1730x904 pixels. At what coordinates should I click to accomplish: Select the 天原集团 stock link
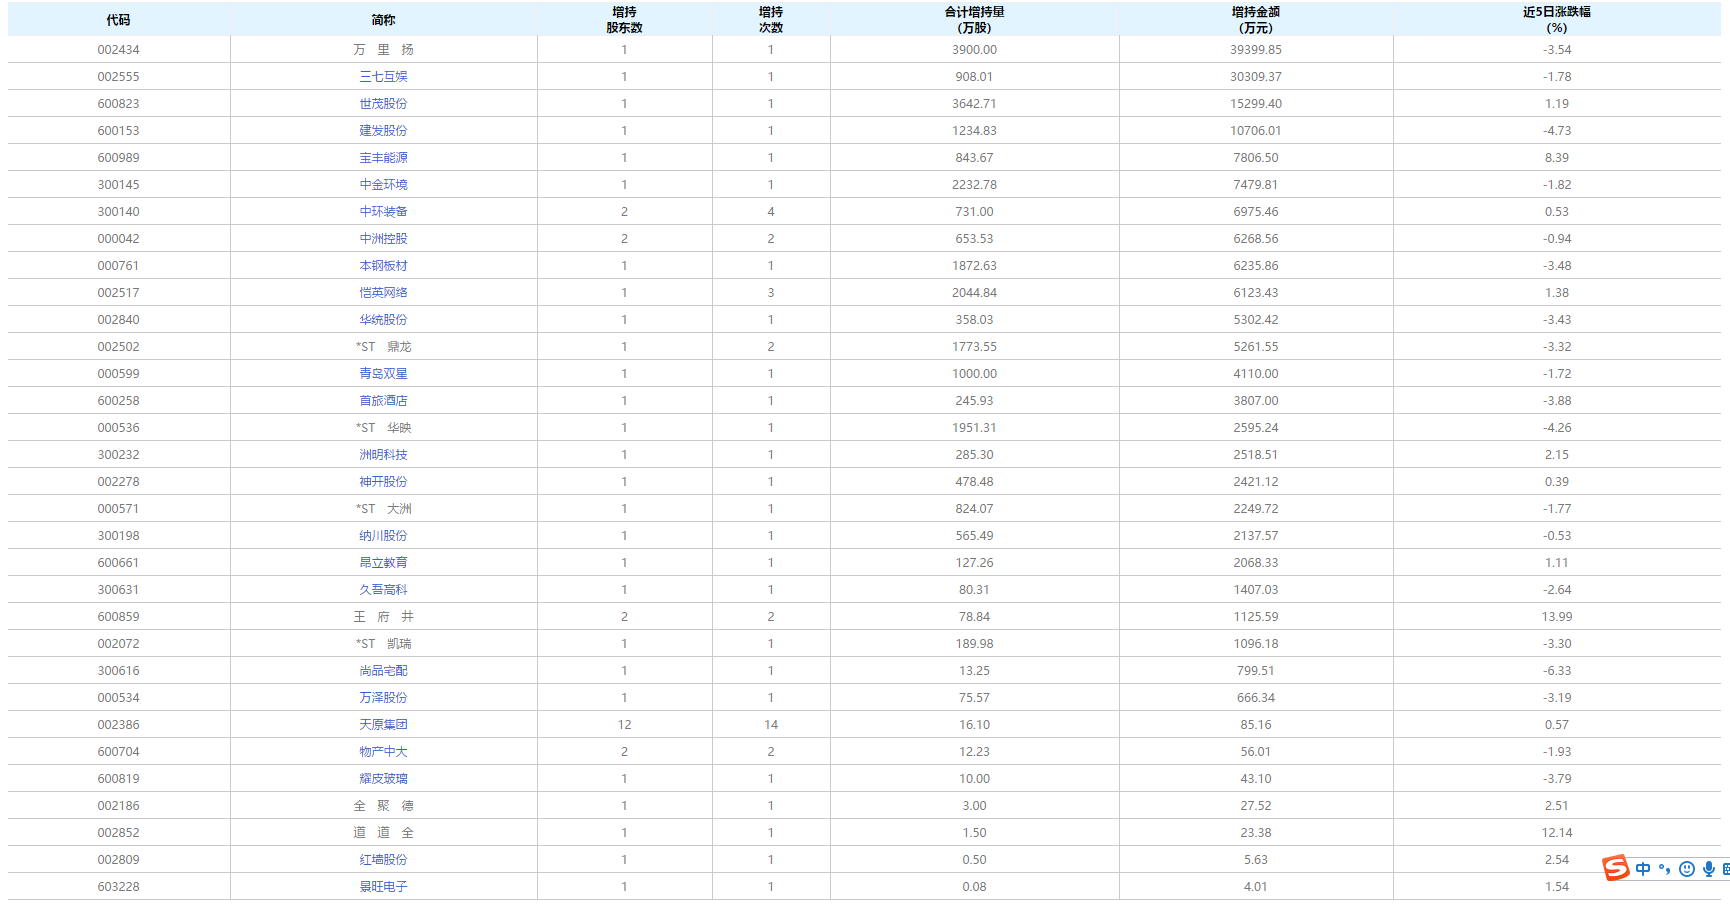383,725
